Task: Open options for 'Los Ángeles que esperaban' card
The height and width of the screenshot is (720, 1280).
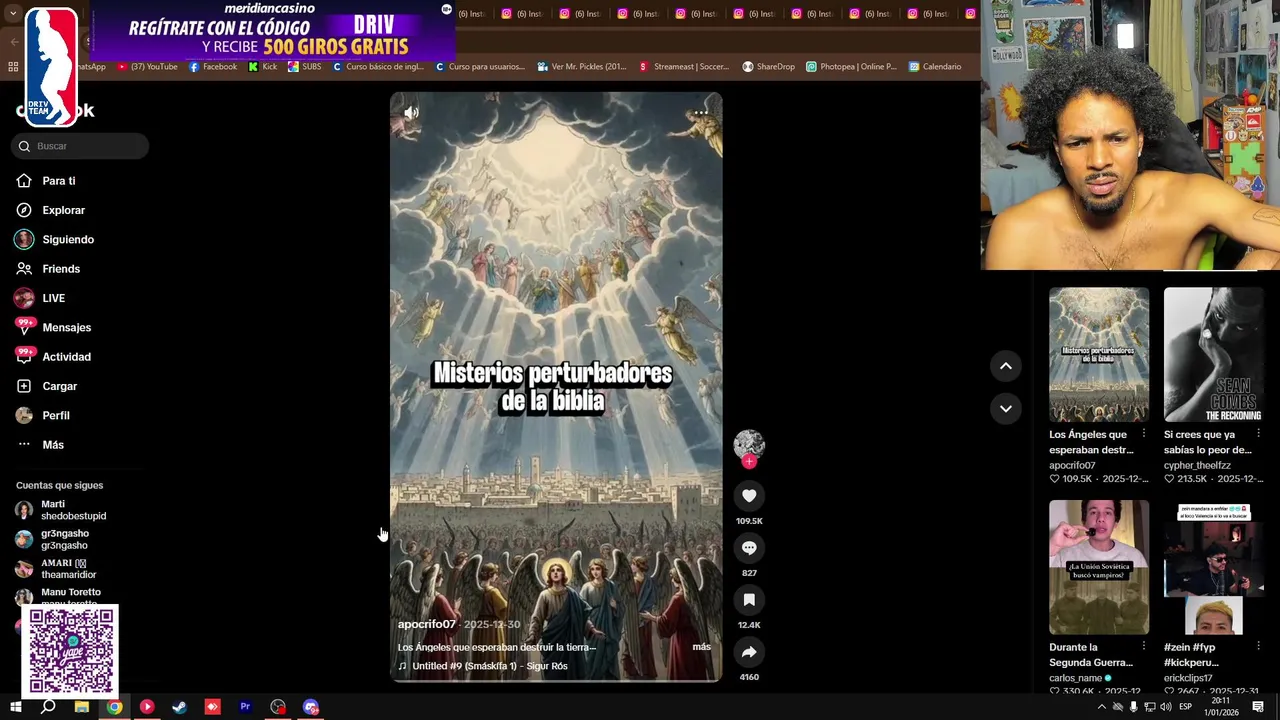Action: pos(1143,434)
